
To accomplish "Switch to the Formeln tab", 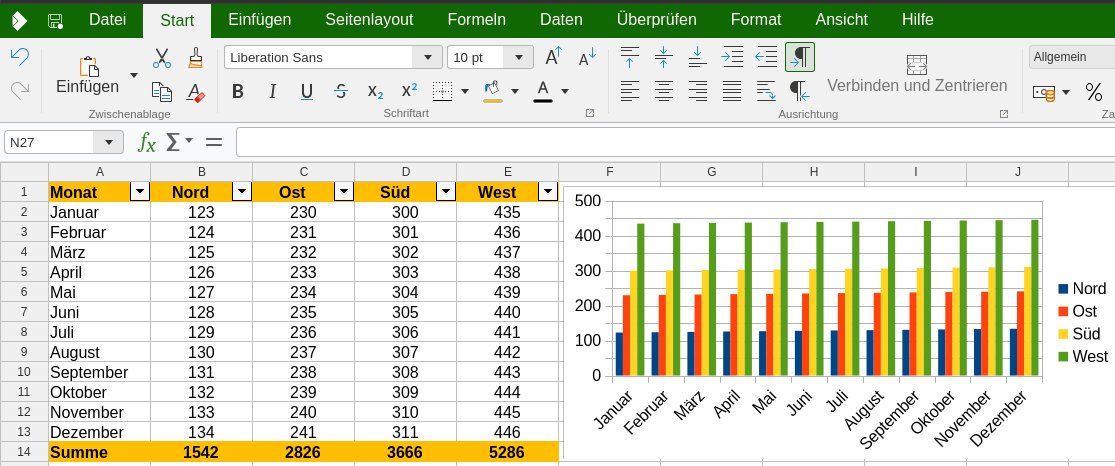I will pyautogui.click(x=476, y=20).
